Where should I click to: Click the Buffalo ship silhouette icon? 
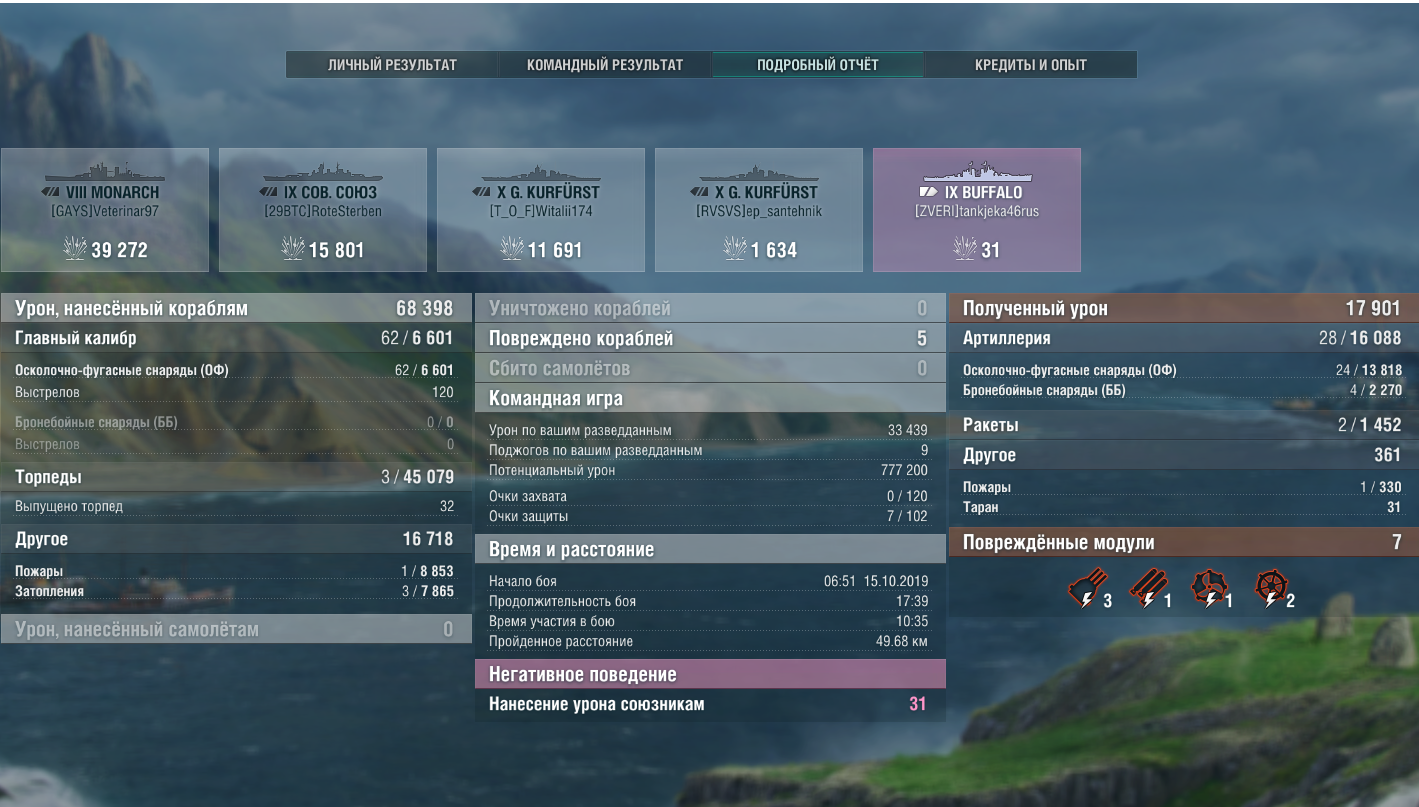976,170
